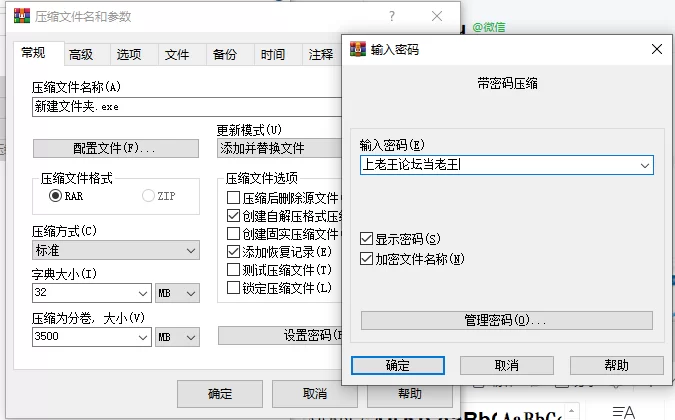Click 帮助 in the password dialog
The image size is (675, 420).
point(616,365)
